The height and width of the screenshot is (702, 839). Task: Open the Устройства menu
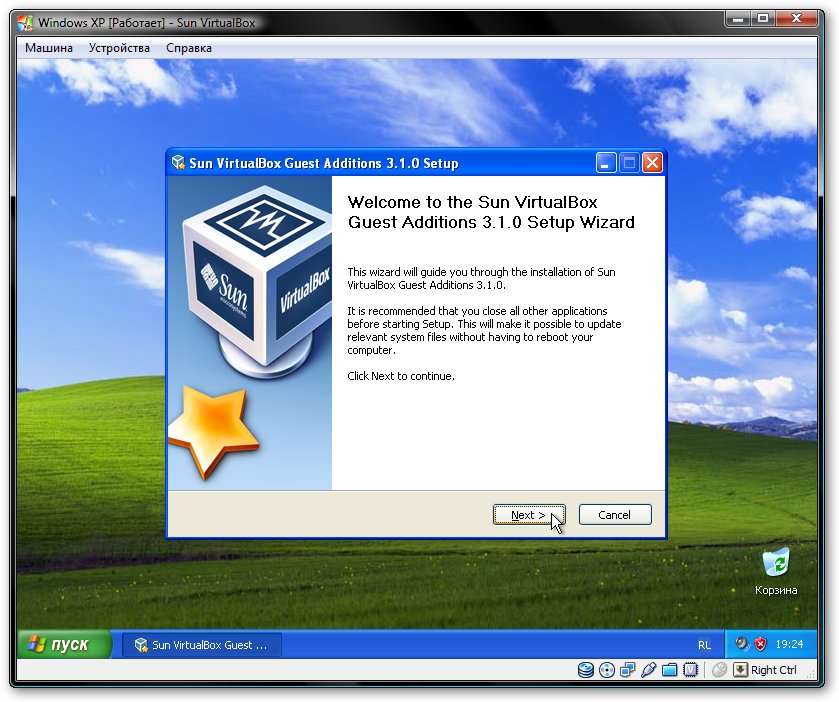[119, 48]
